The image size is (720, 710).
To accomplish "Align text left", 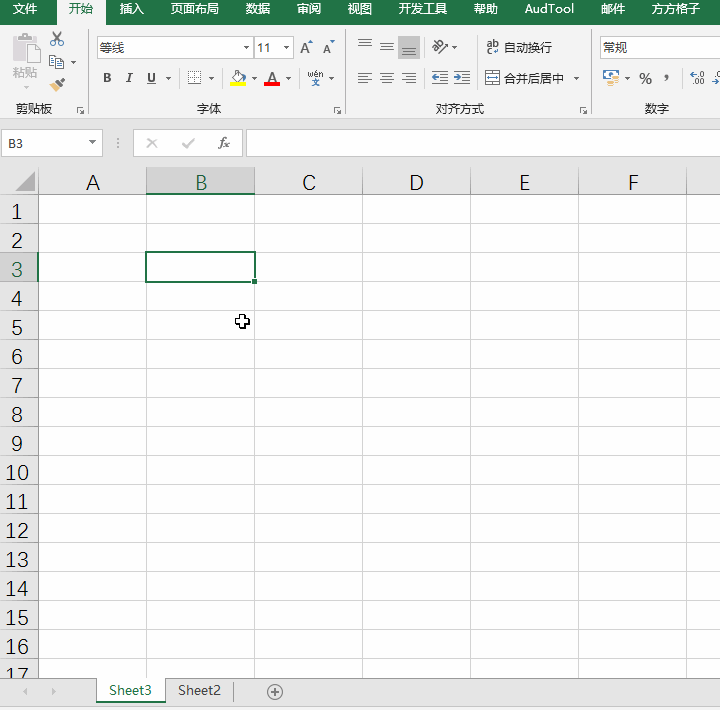I will click(x=365, y=78).
